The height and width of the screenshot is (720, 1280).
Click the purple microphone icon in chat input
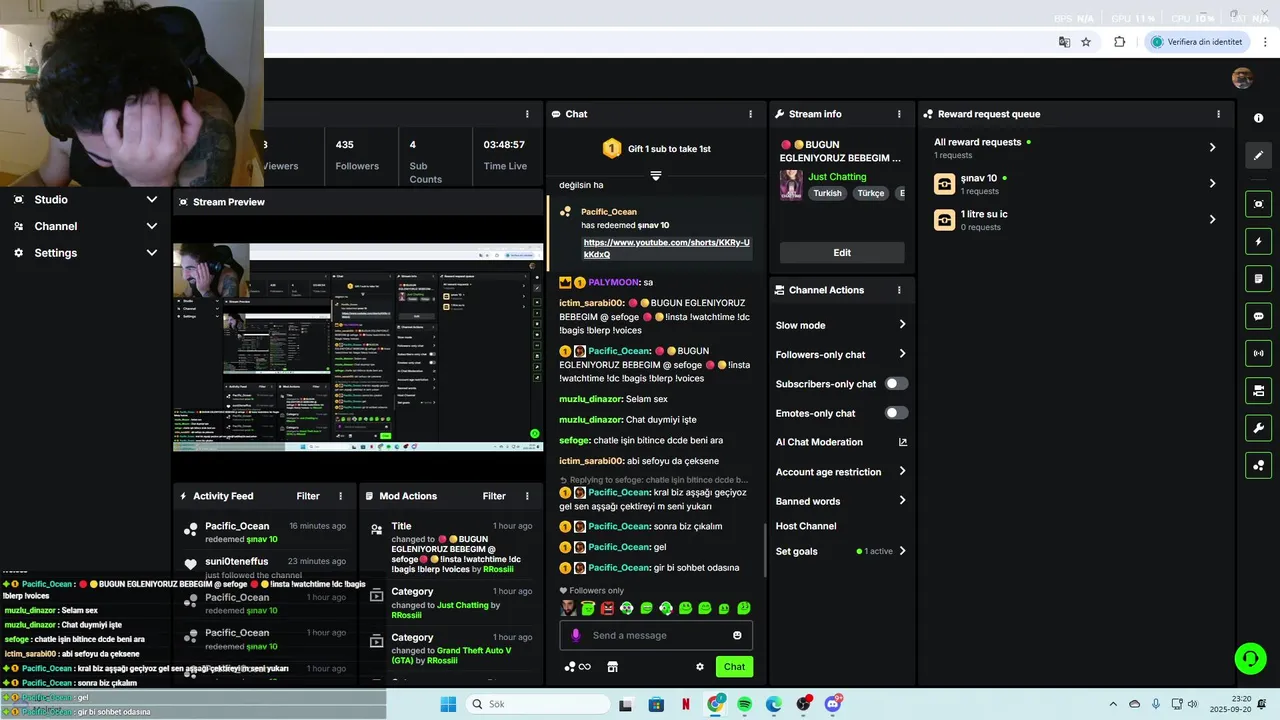click(x=575, y=635)
